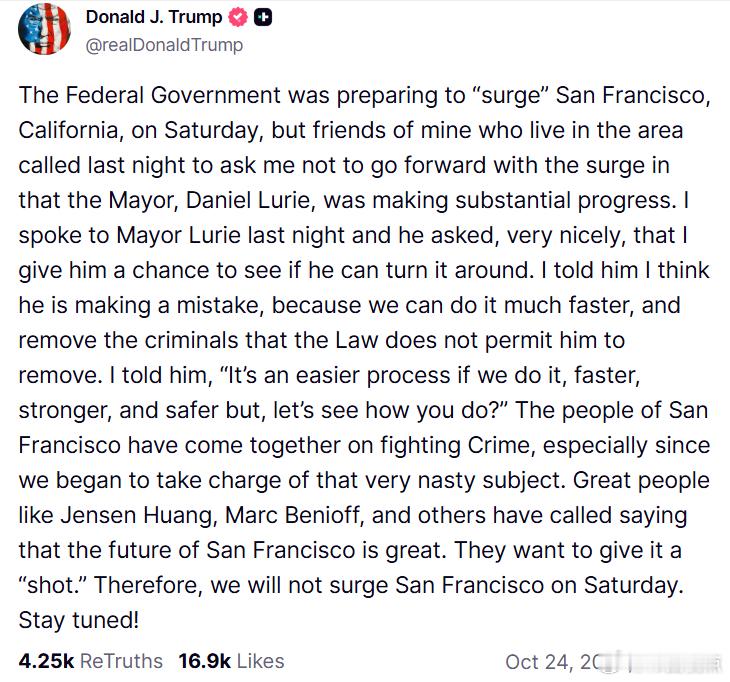Click the pink verified checkmark badge
The height and width of the screenshot is (682, 730).
coord(240,18)
